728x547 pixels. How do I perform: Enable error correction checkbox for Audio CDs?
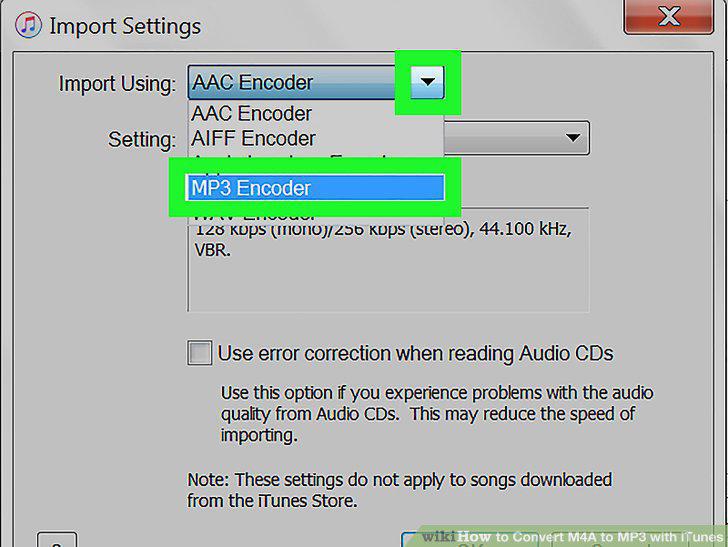pos(200,352)
